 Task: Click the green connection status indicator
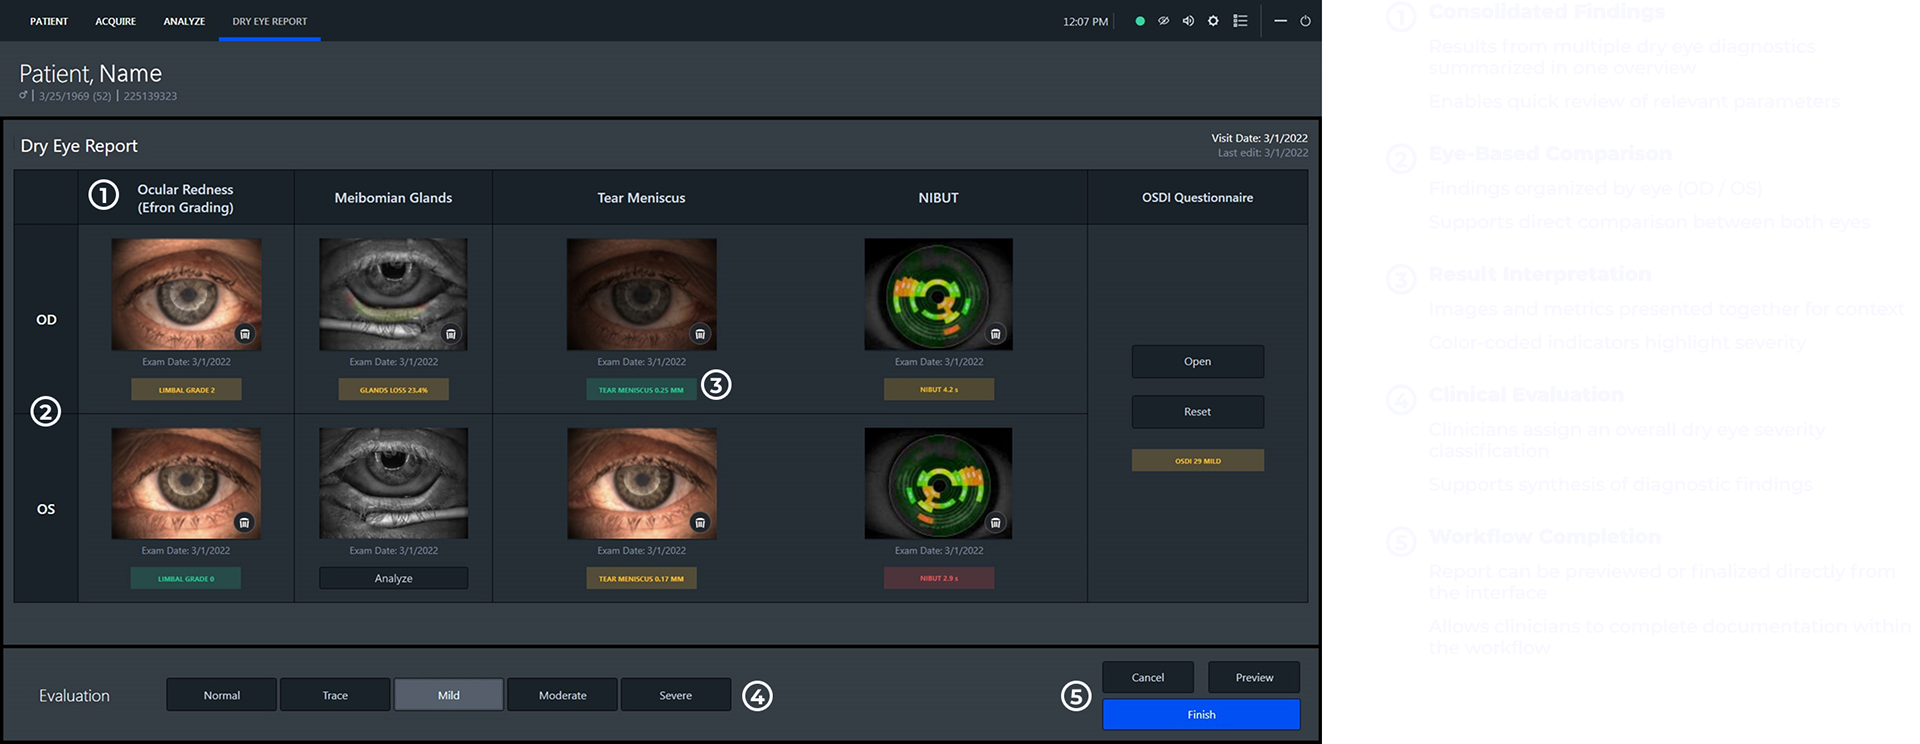tap(1140, 21)
